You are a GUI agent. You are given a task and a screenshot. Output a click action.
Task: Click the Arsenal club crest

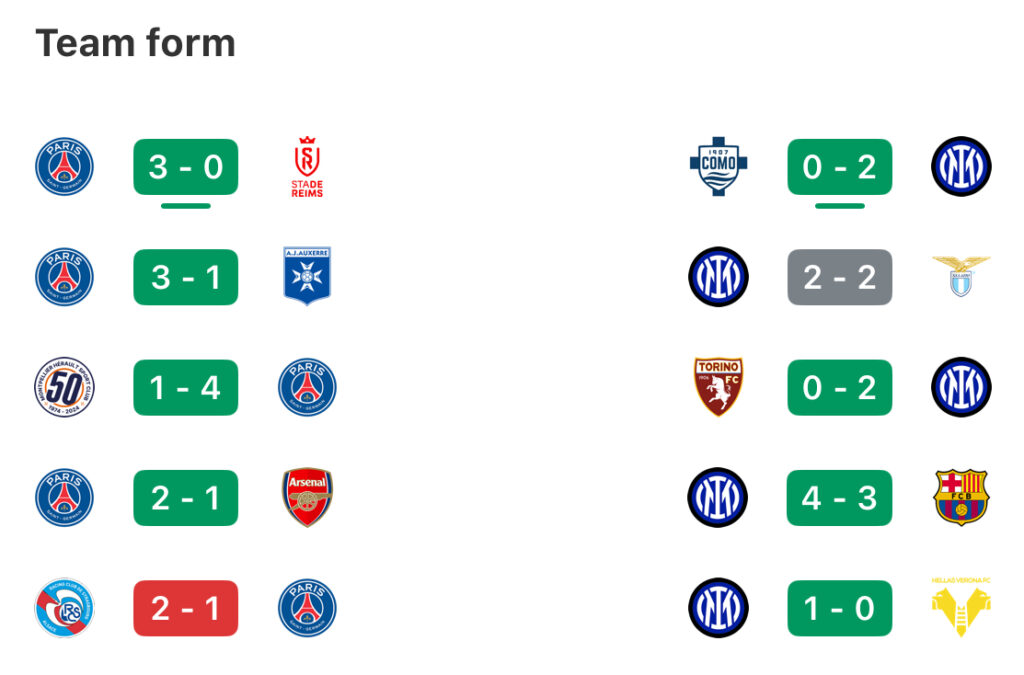307,497
